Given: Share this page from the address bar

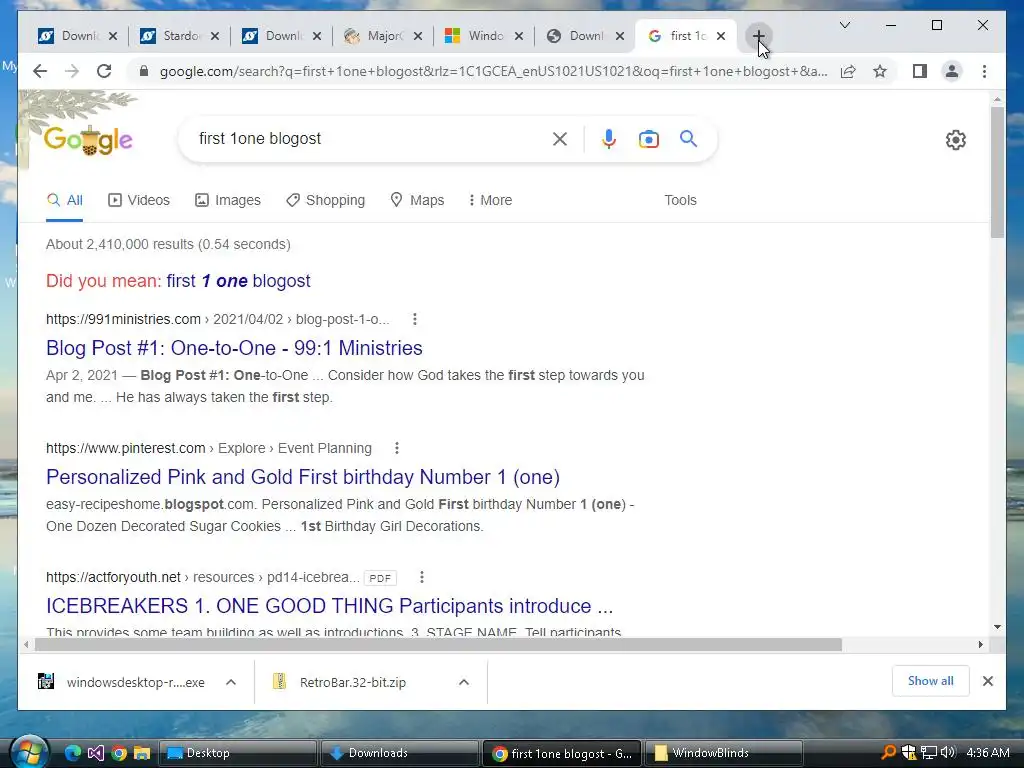Looking at the screenshot, I should coord(848,71).
